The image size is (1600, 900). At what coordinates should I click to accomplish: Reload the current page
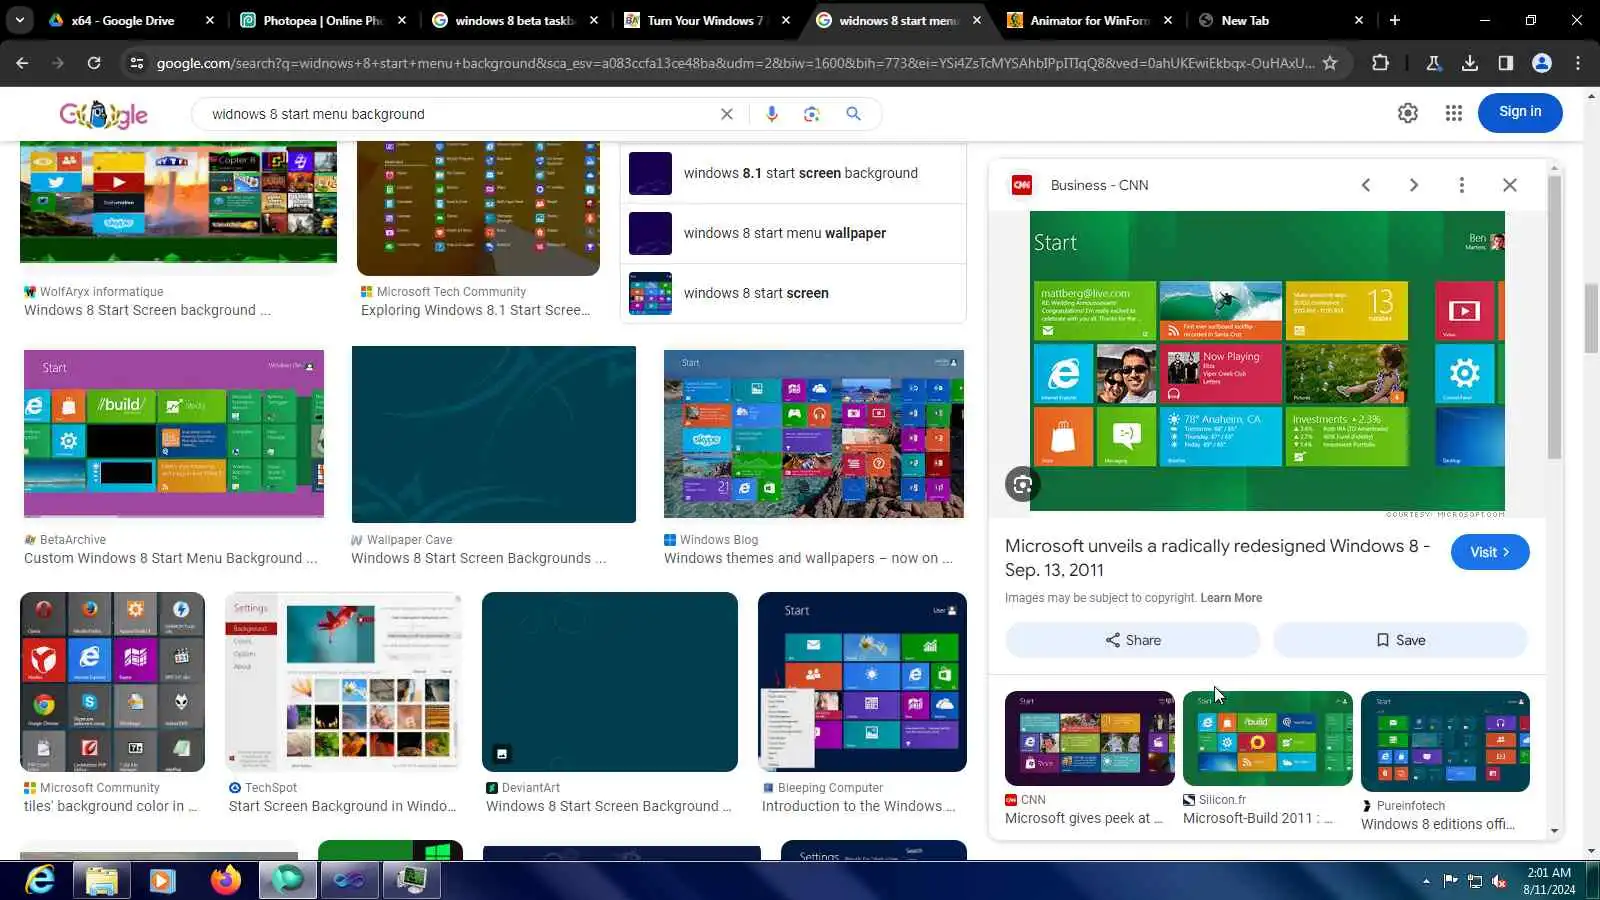tap(93, 63)
